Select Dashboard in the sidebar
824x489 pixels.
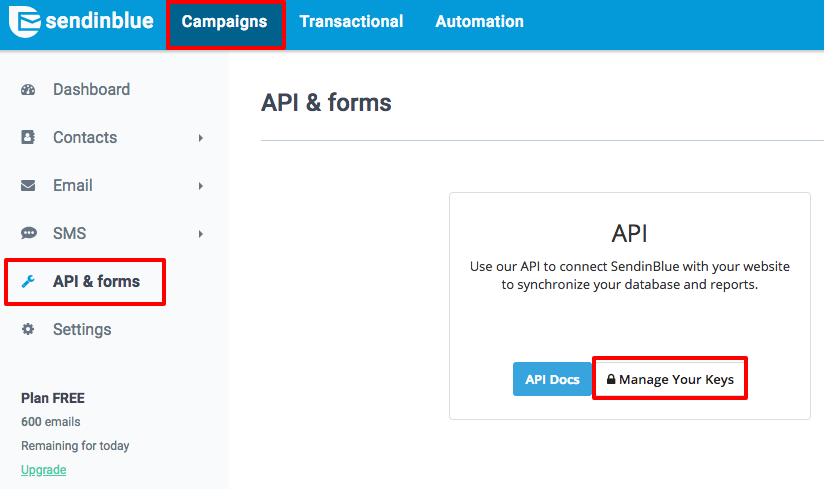coord(91,90)
